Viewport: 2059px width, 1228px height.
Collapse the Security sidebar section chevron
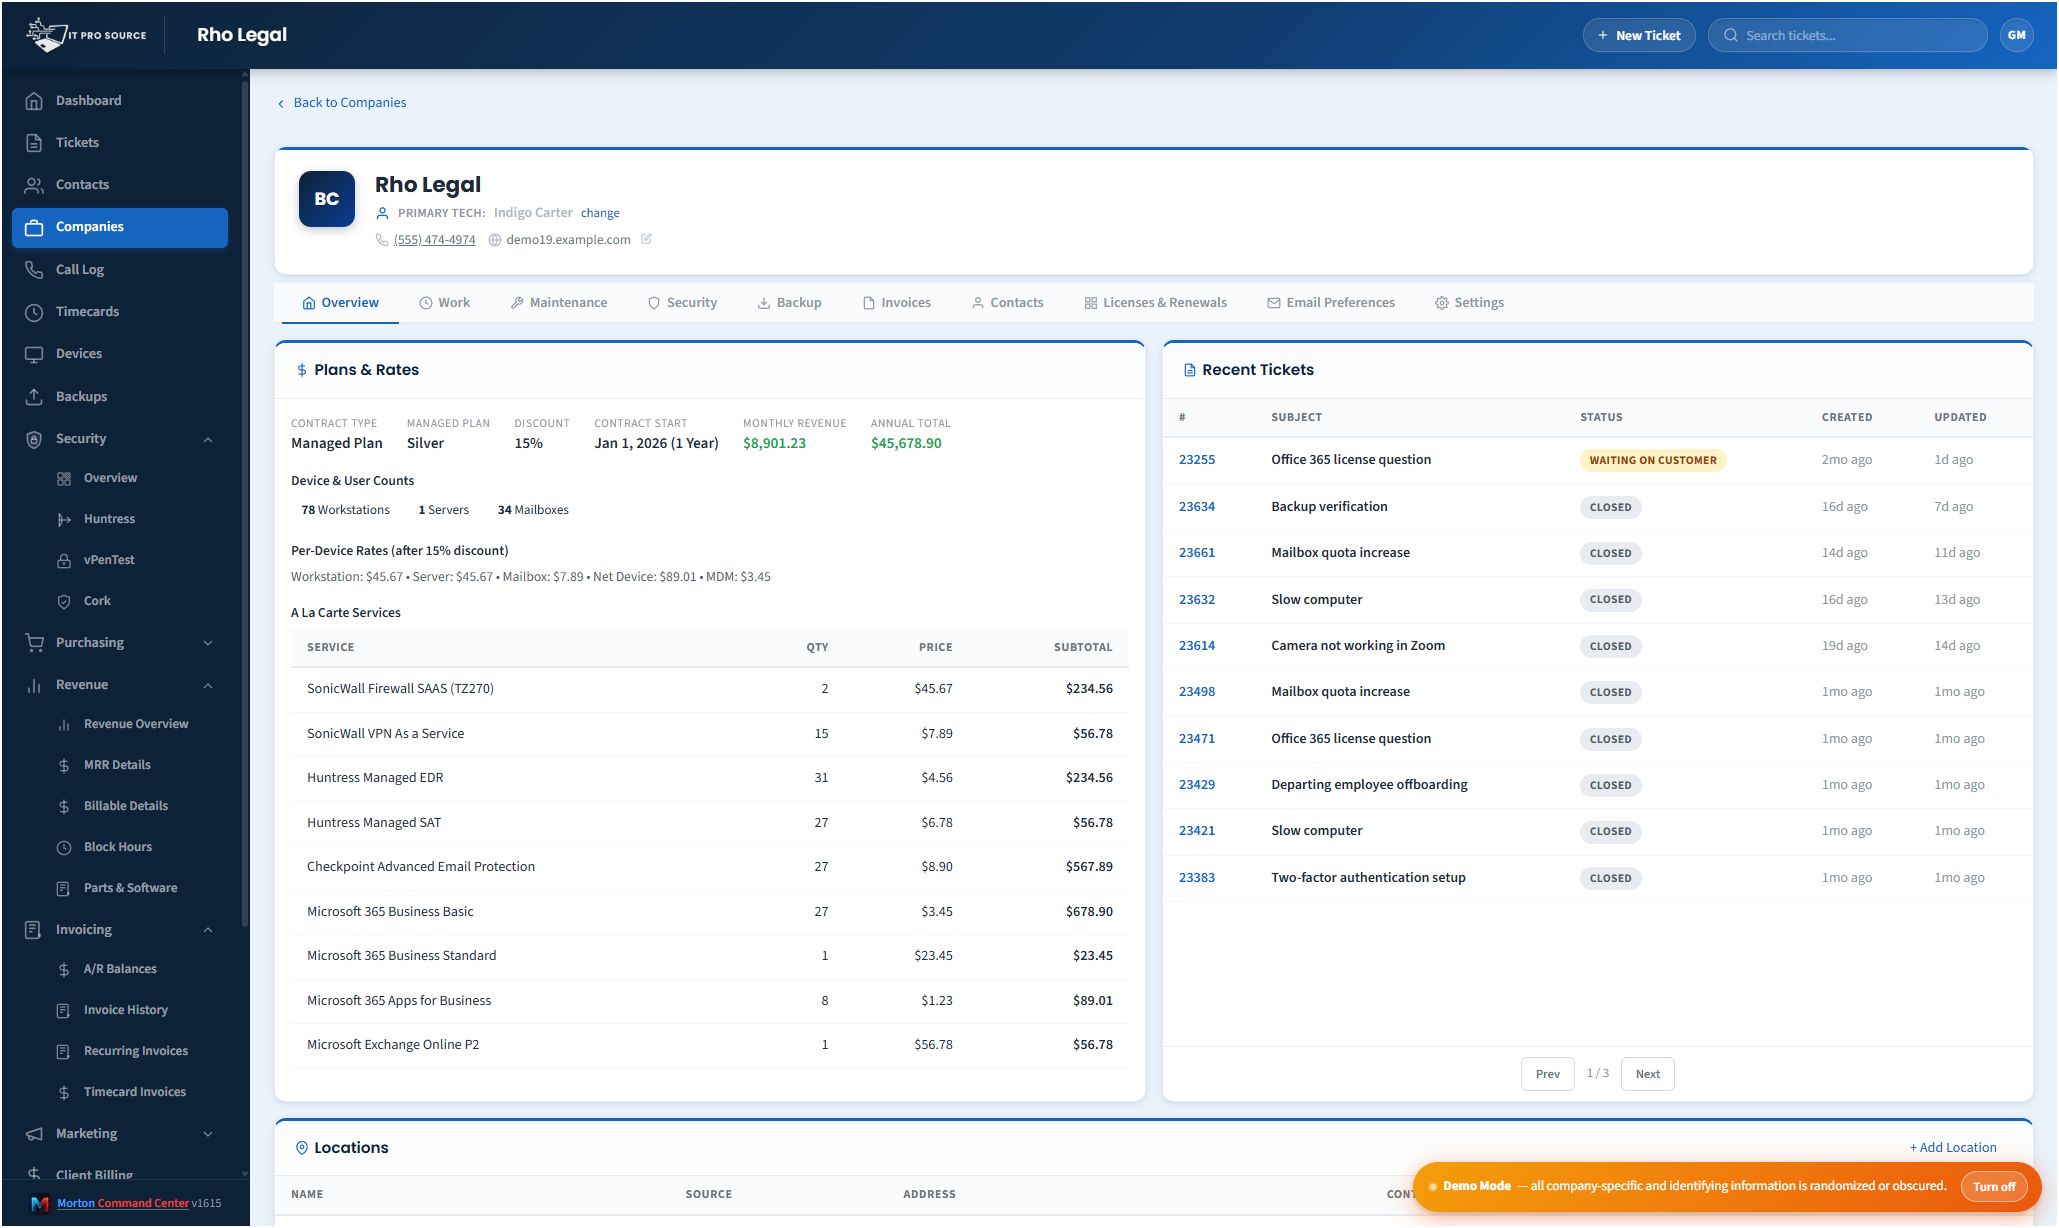coord(208,439)
